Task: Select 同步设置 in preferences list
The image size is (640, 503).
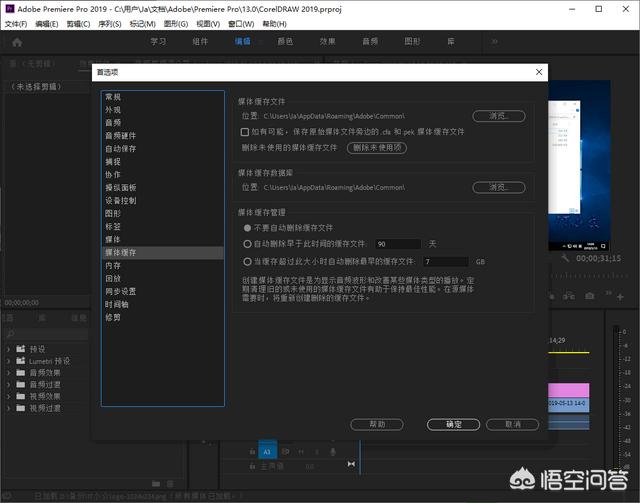Action: pyautogui.click(x=163, y=291)
